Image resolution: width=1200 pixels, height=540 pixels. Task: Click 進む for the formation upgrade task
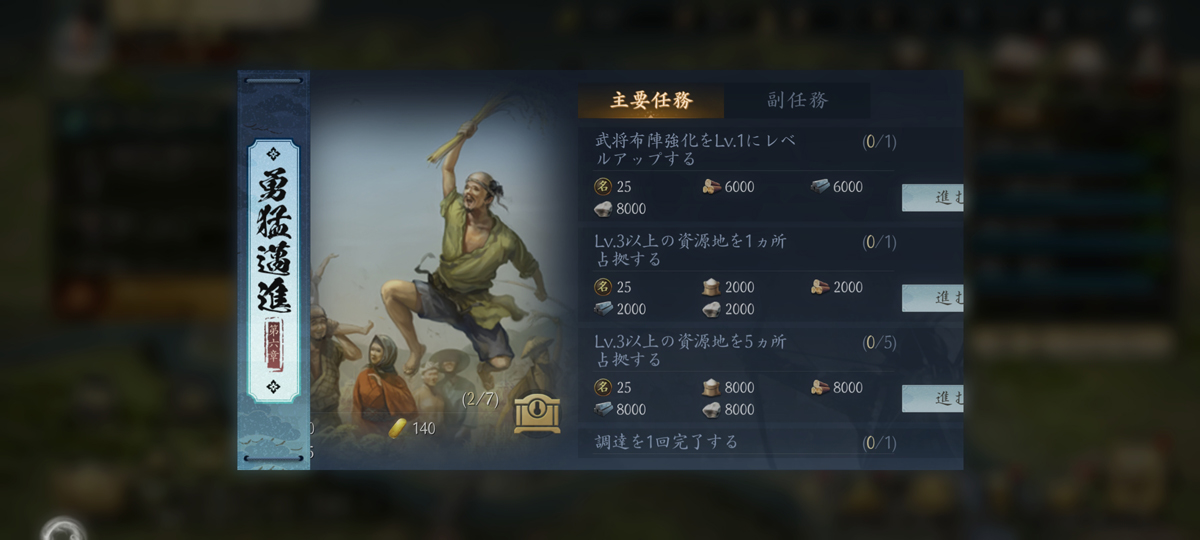click(x=933, y=197)
